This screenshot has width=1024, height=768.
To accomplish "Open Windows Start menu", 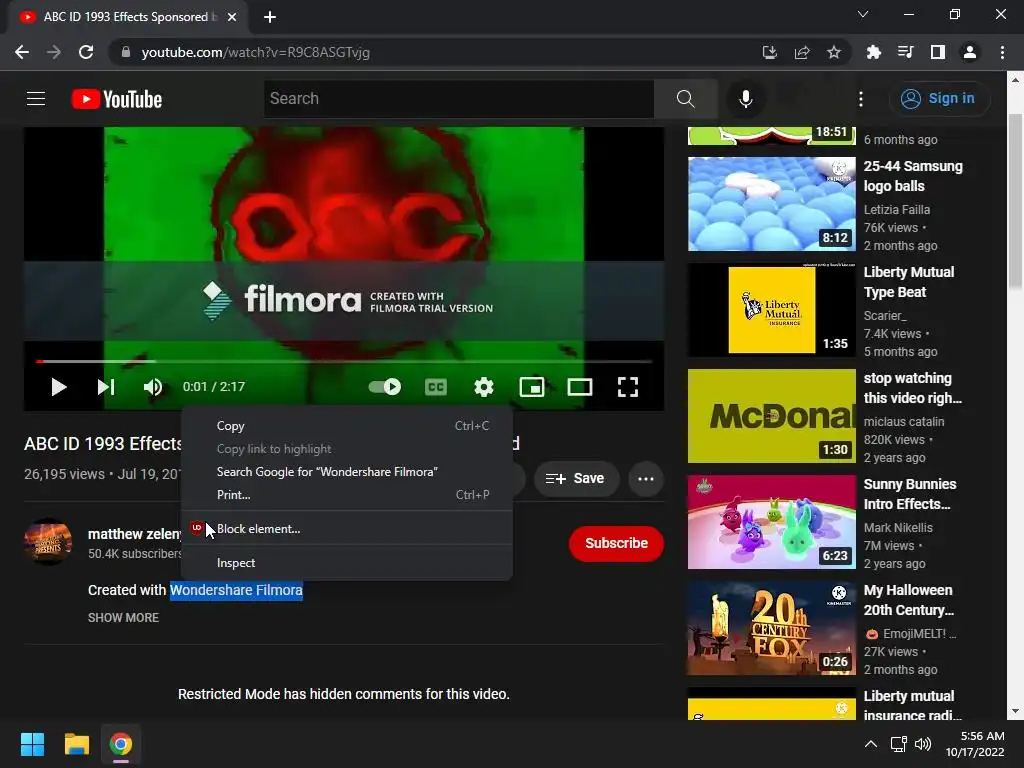I will pyautogui.click(x=32, y=744).
